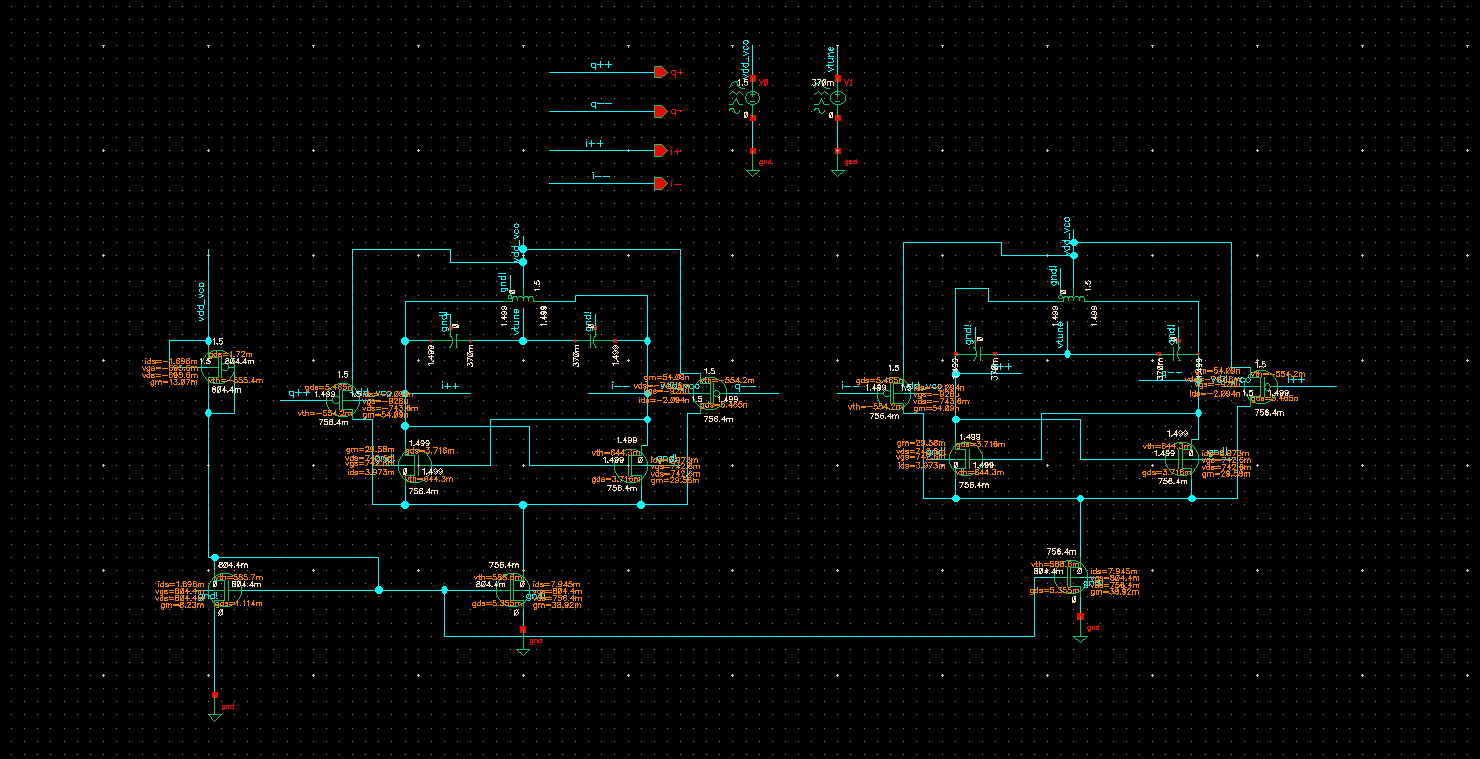1480x759 pixels.
Task: Select the V0 voltage source symbol
Action: [752, 98]
